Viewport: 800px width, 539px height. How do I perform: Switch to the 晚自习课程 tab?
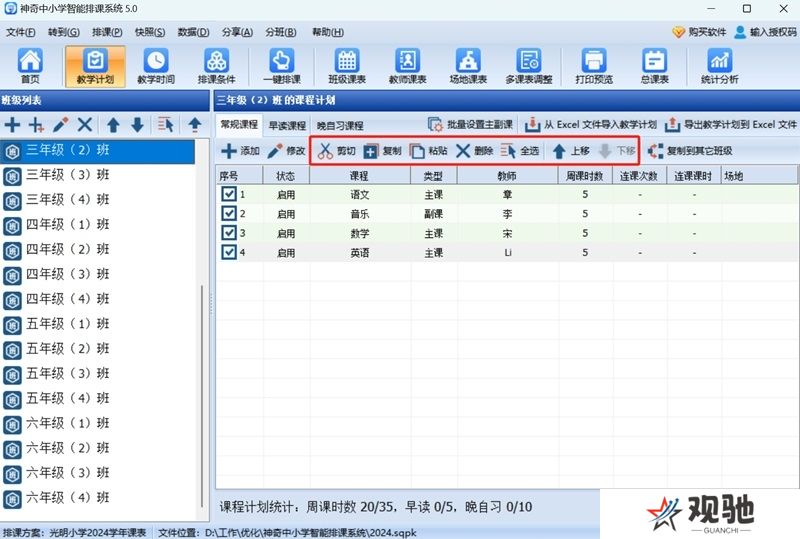tap(340, 126)
